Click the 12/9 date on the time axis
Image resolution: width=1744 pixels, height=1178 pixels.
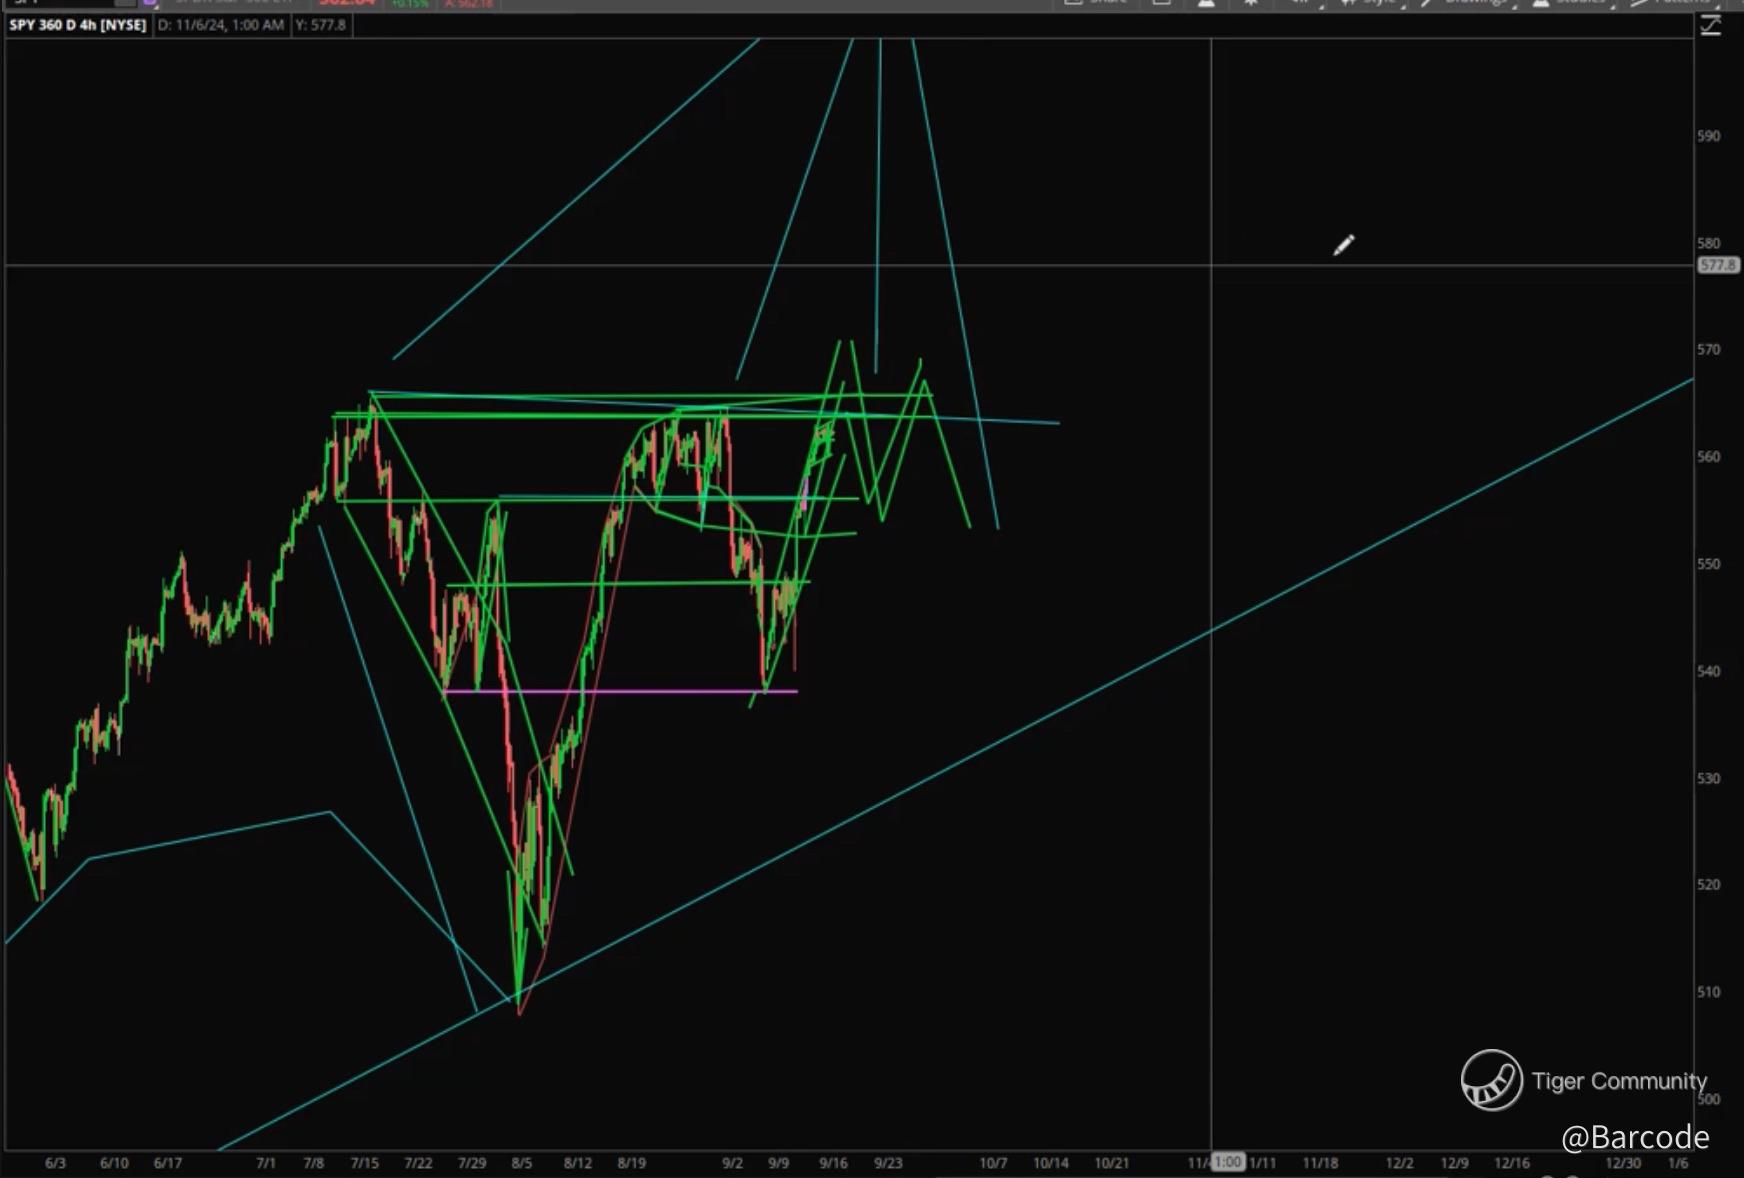coord(1455,1163)
